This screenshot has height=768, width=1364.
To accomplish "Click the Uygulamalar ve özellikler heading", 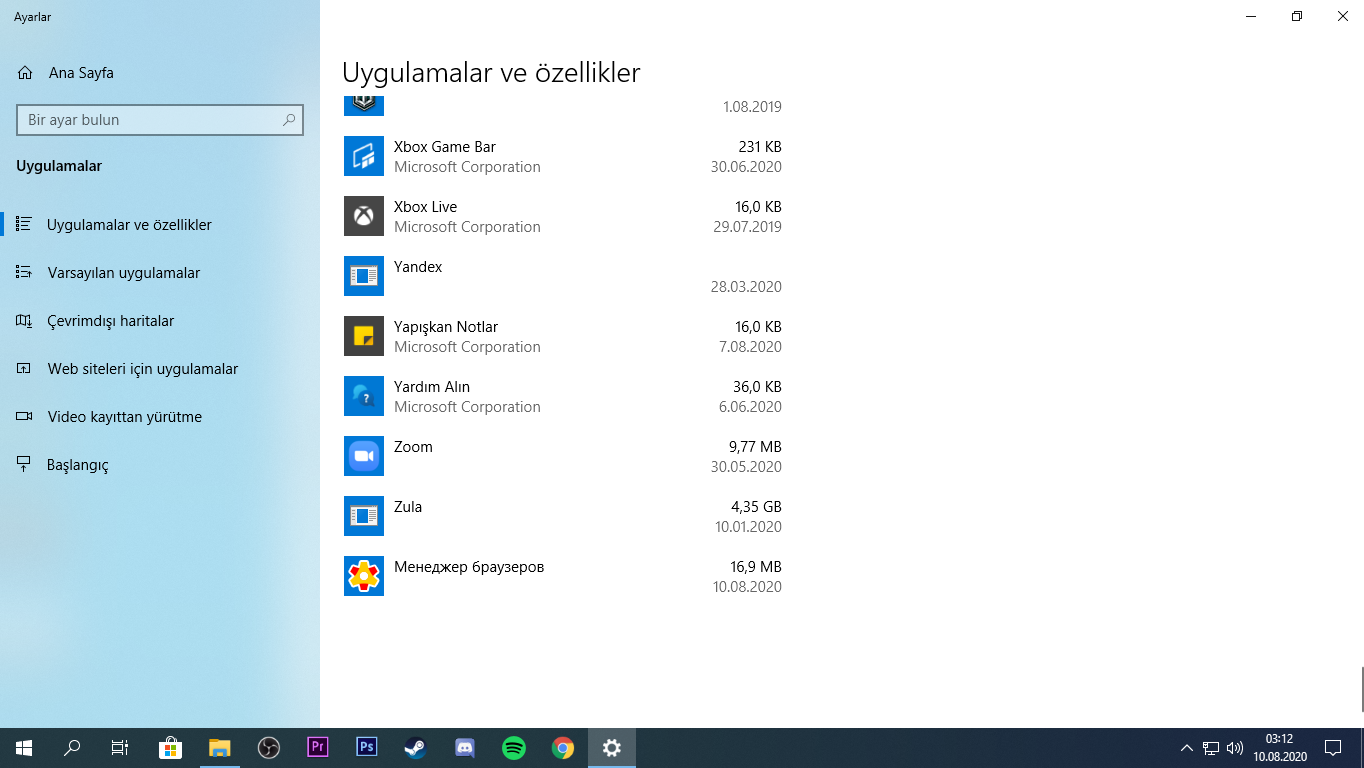I will pyautogui.click(x=491, y=73).
